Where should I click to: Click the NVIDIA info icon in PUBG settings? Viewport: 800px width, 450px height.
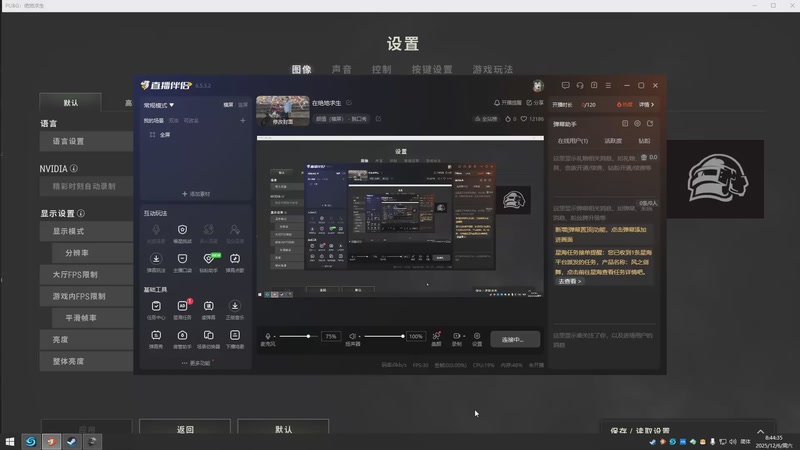tap(74, 168)
